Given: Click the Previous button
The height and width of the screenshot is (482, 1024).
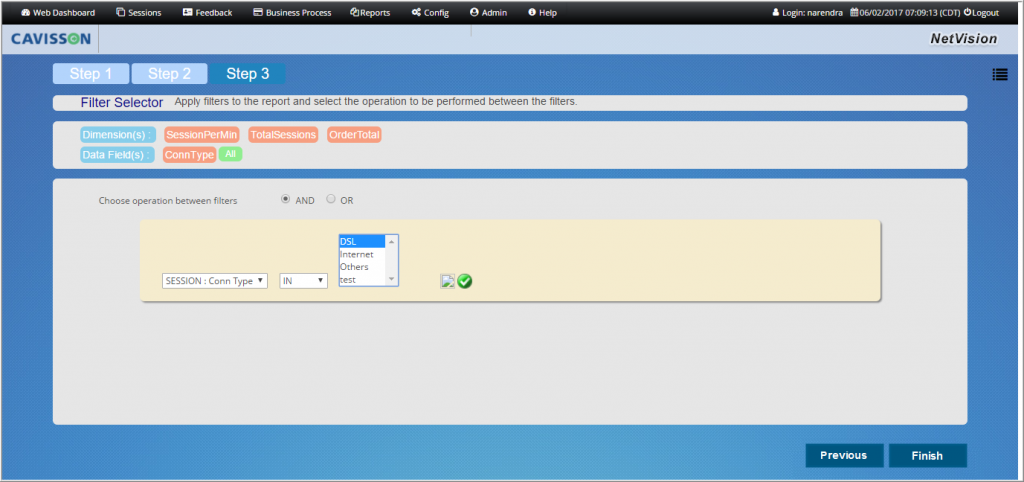Looking at the screenshot, I should (843, 455).
